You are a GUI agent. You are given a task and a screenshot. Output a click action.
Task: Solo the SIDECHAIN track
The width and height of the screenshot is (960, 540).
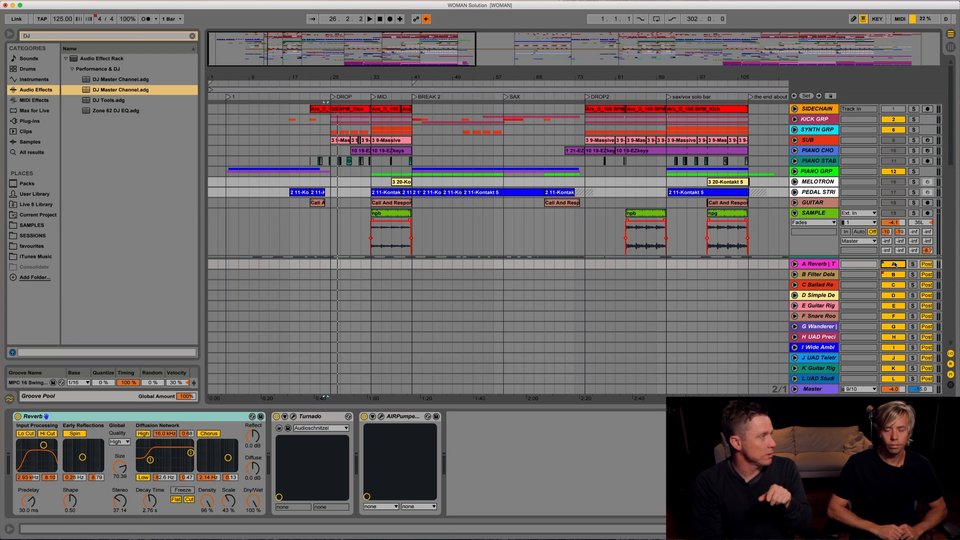[913, 109]
